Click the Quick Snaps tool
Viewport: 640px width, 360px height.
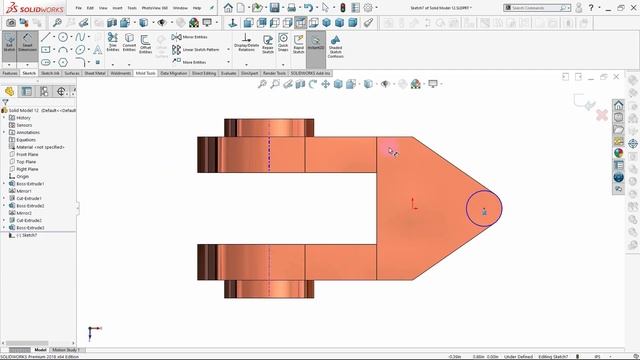(x=283, y=42)
